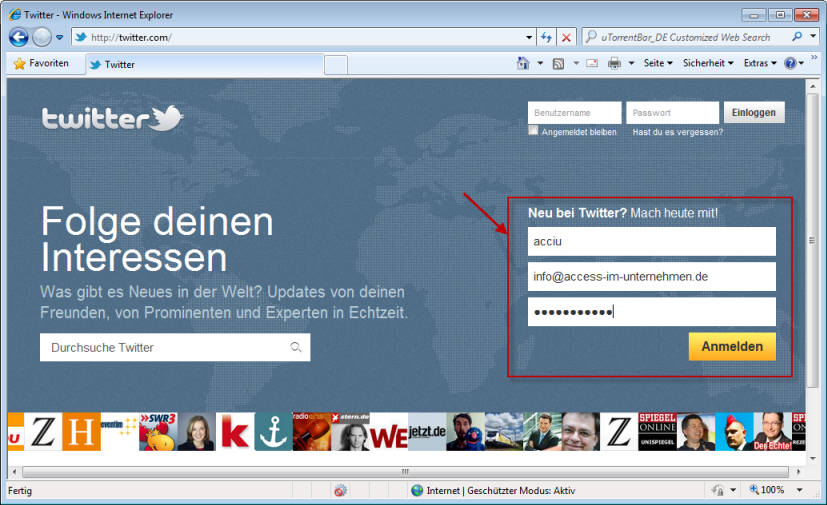Screen dimensions: 827x505
Task: Click the horizontal scrollbar at page bottom
Action: tap(405, 471)
